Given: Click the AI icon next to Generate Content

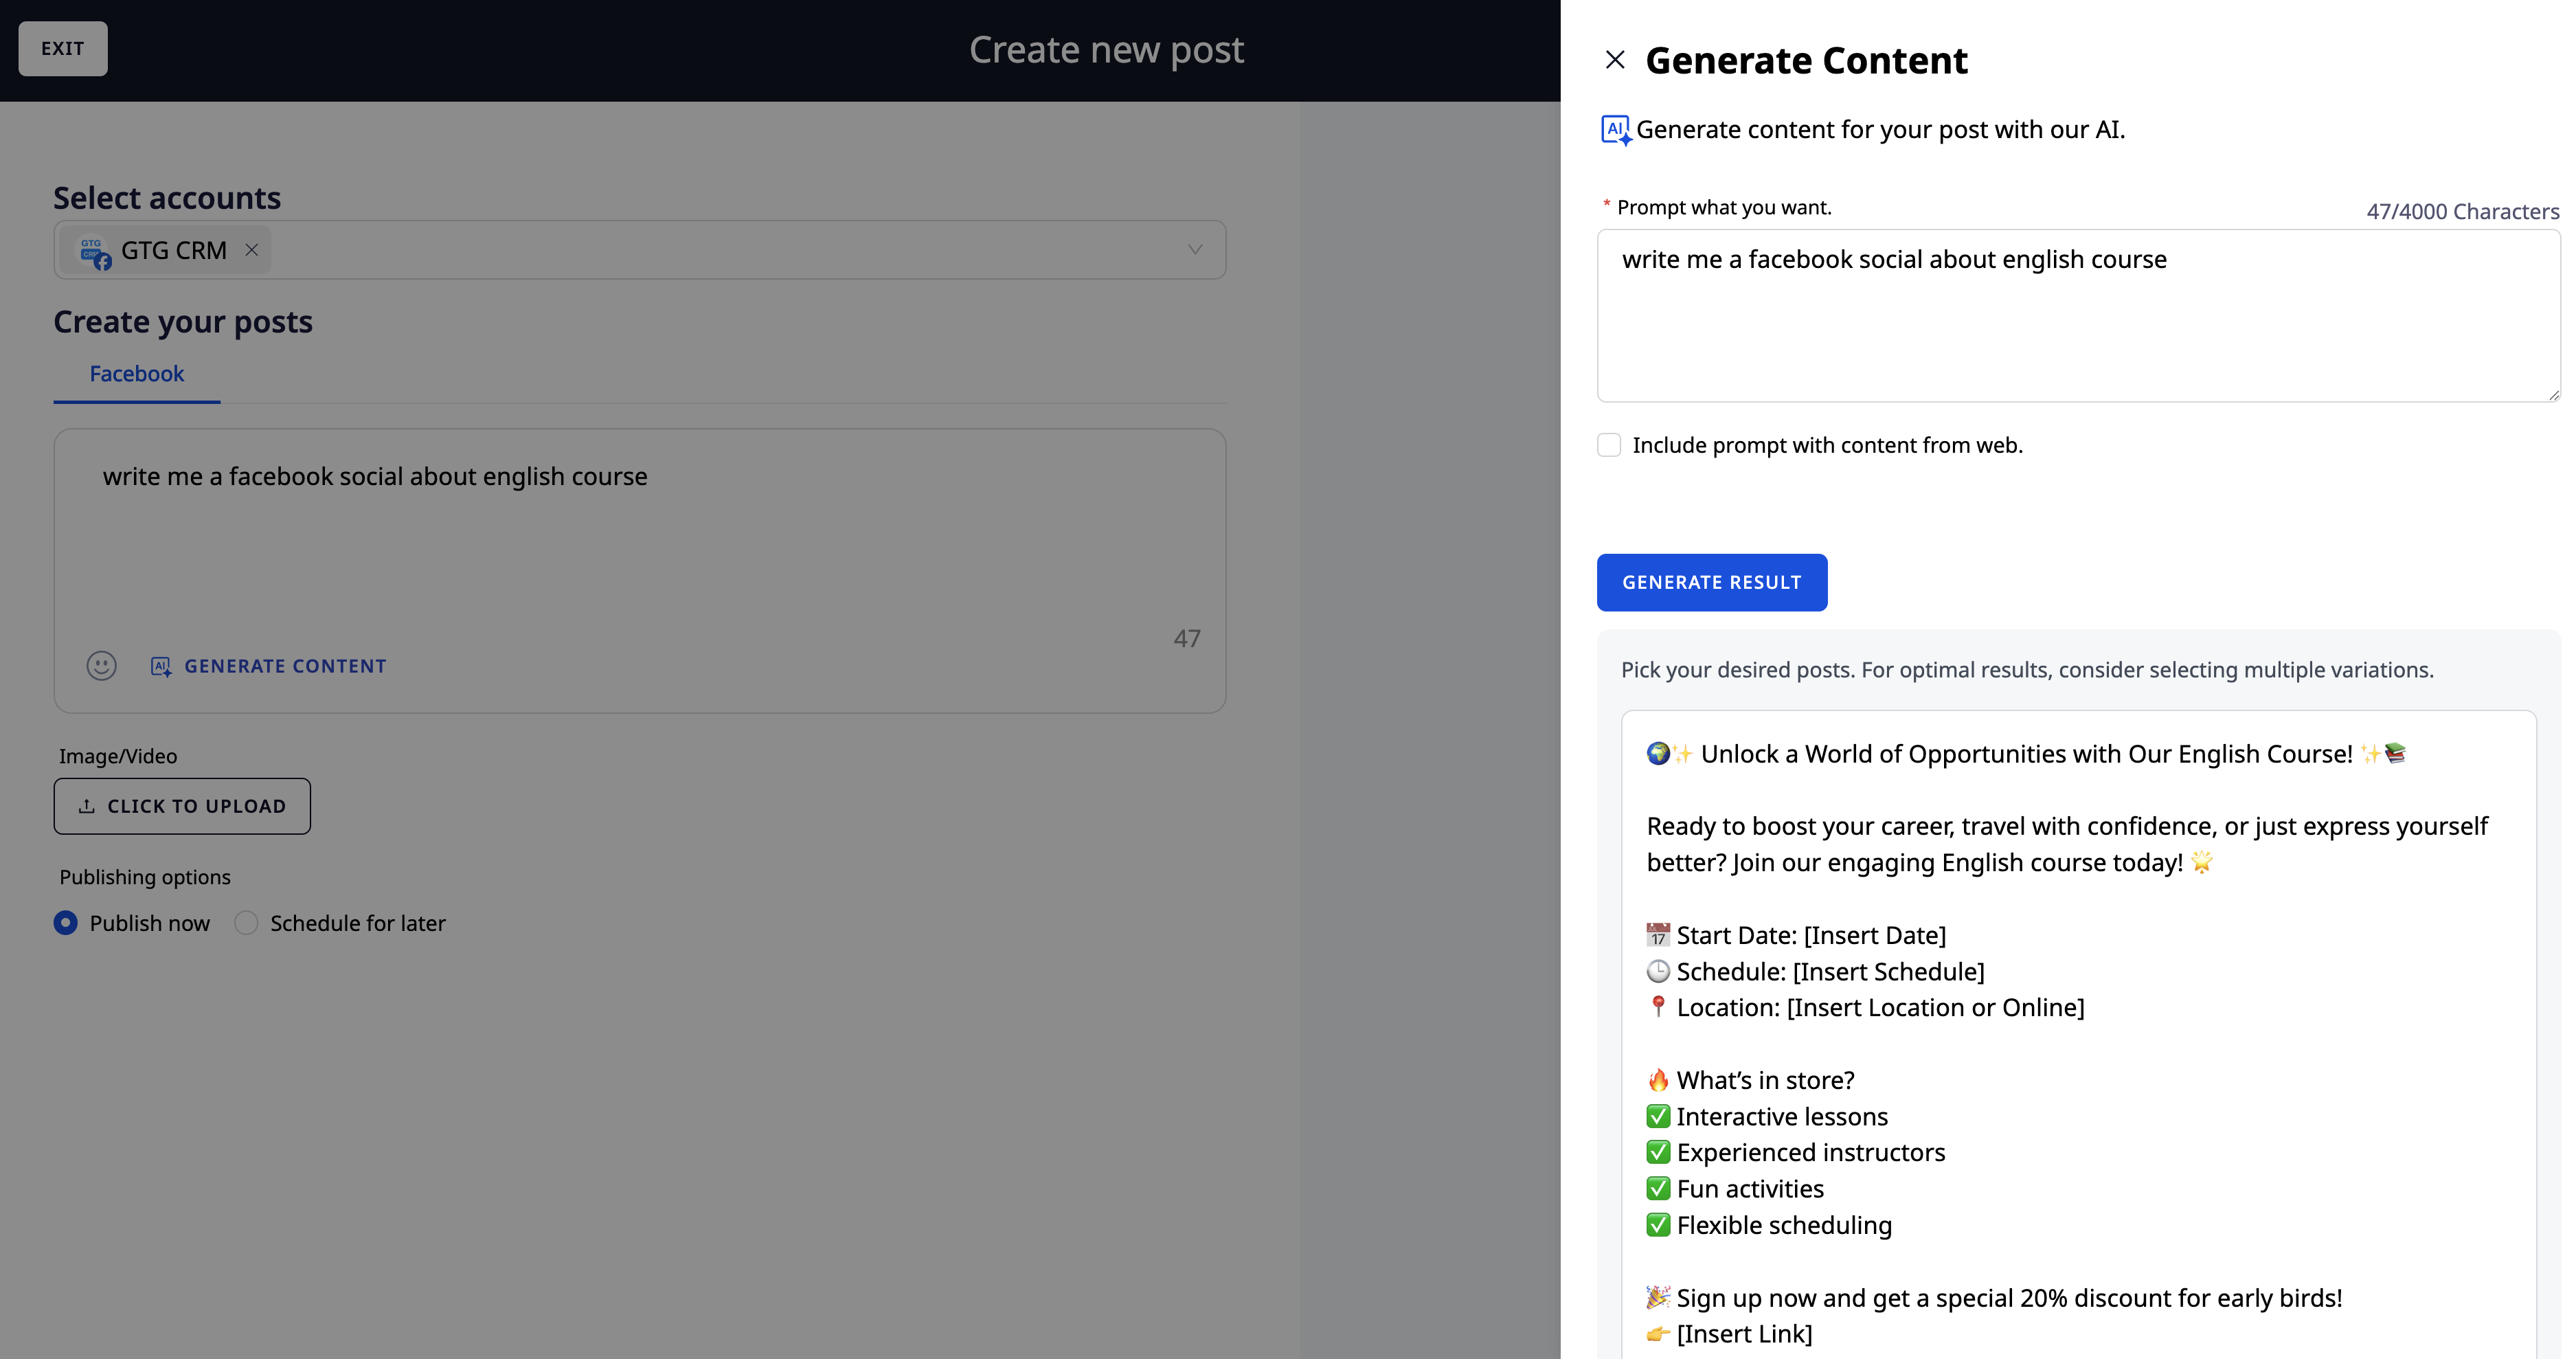Looking at the screenshot, I should pos(160,666).
